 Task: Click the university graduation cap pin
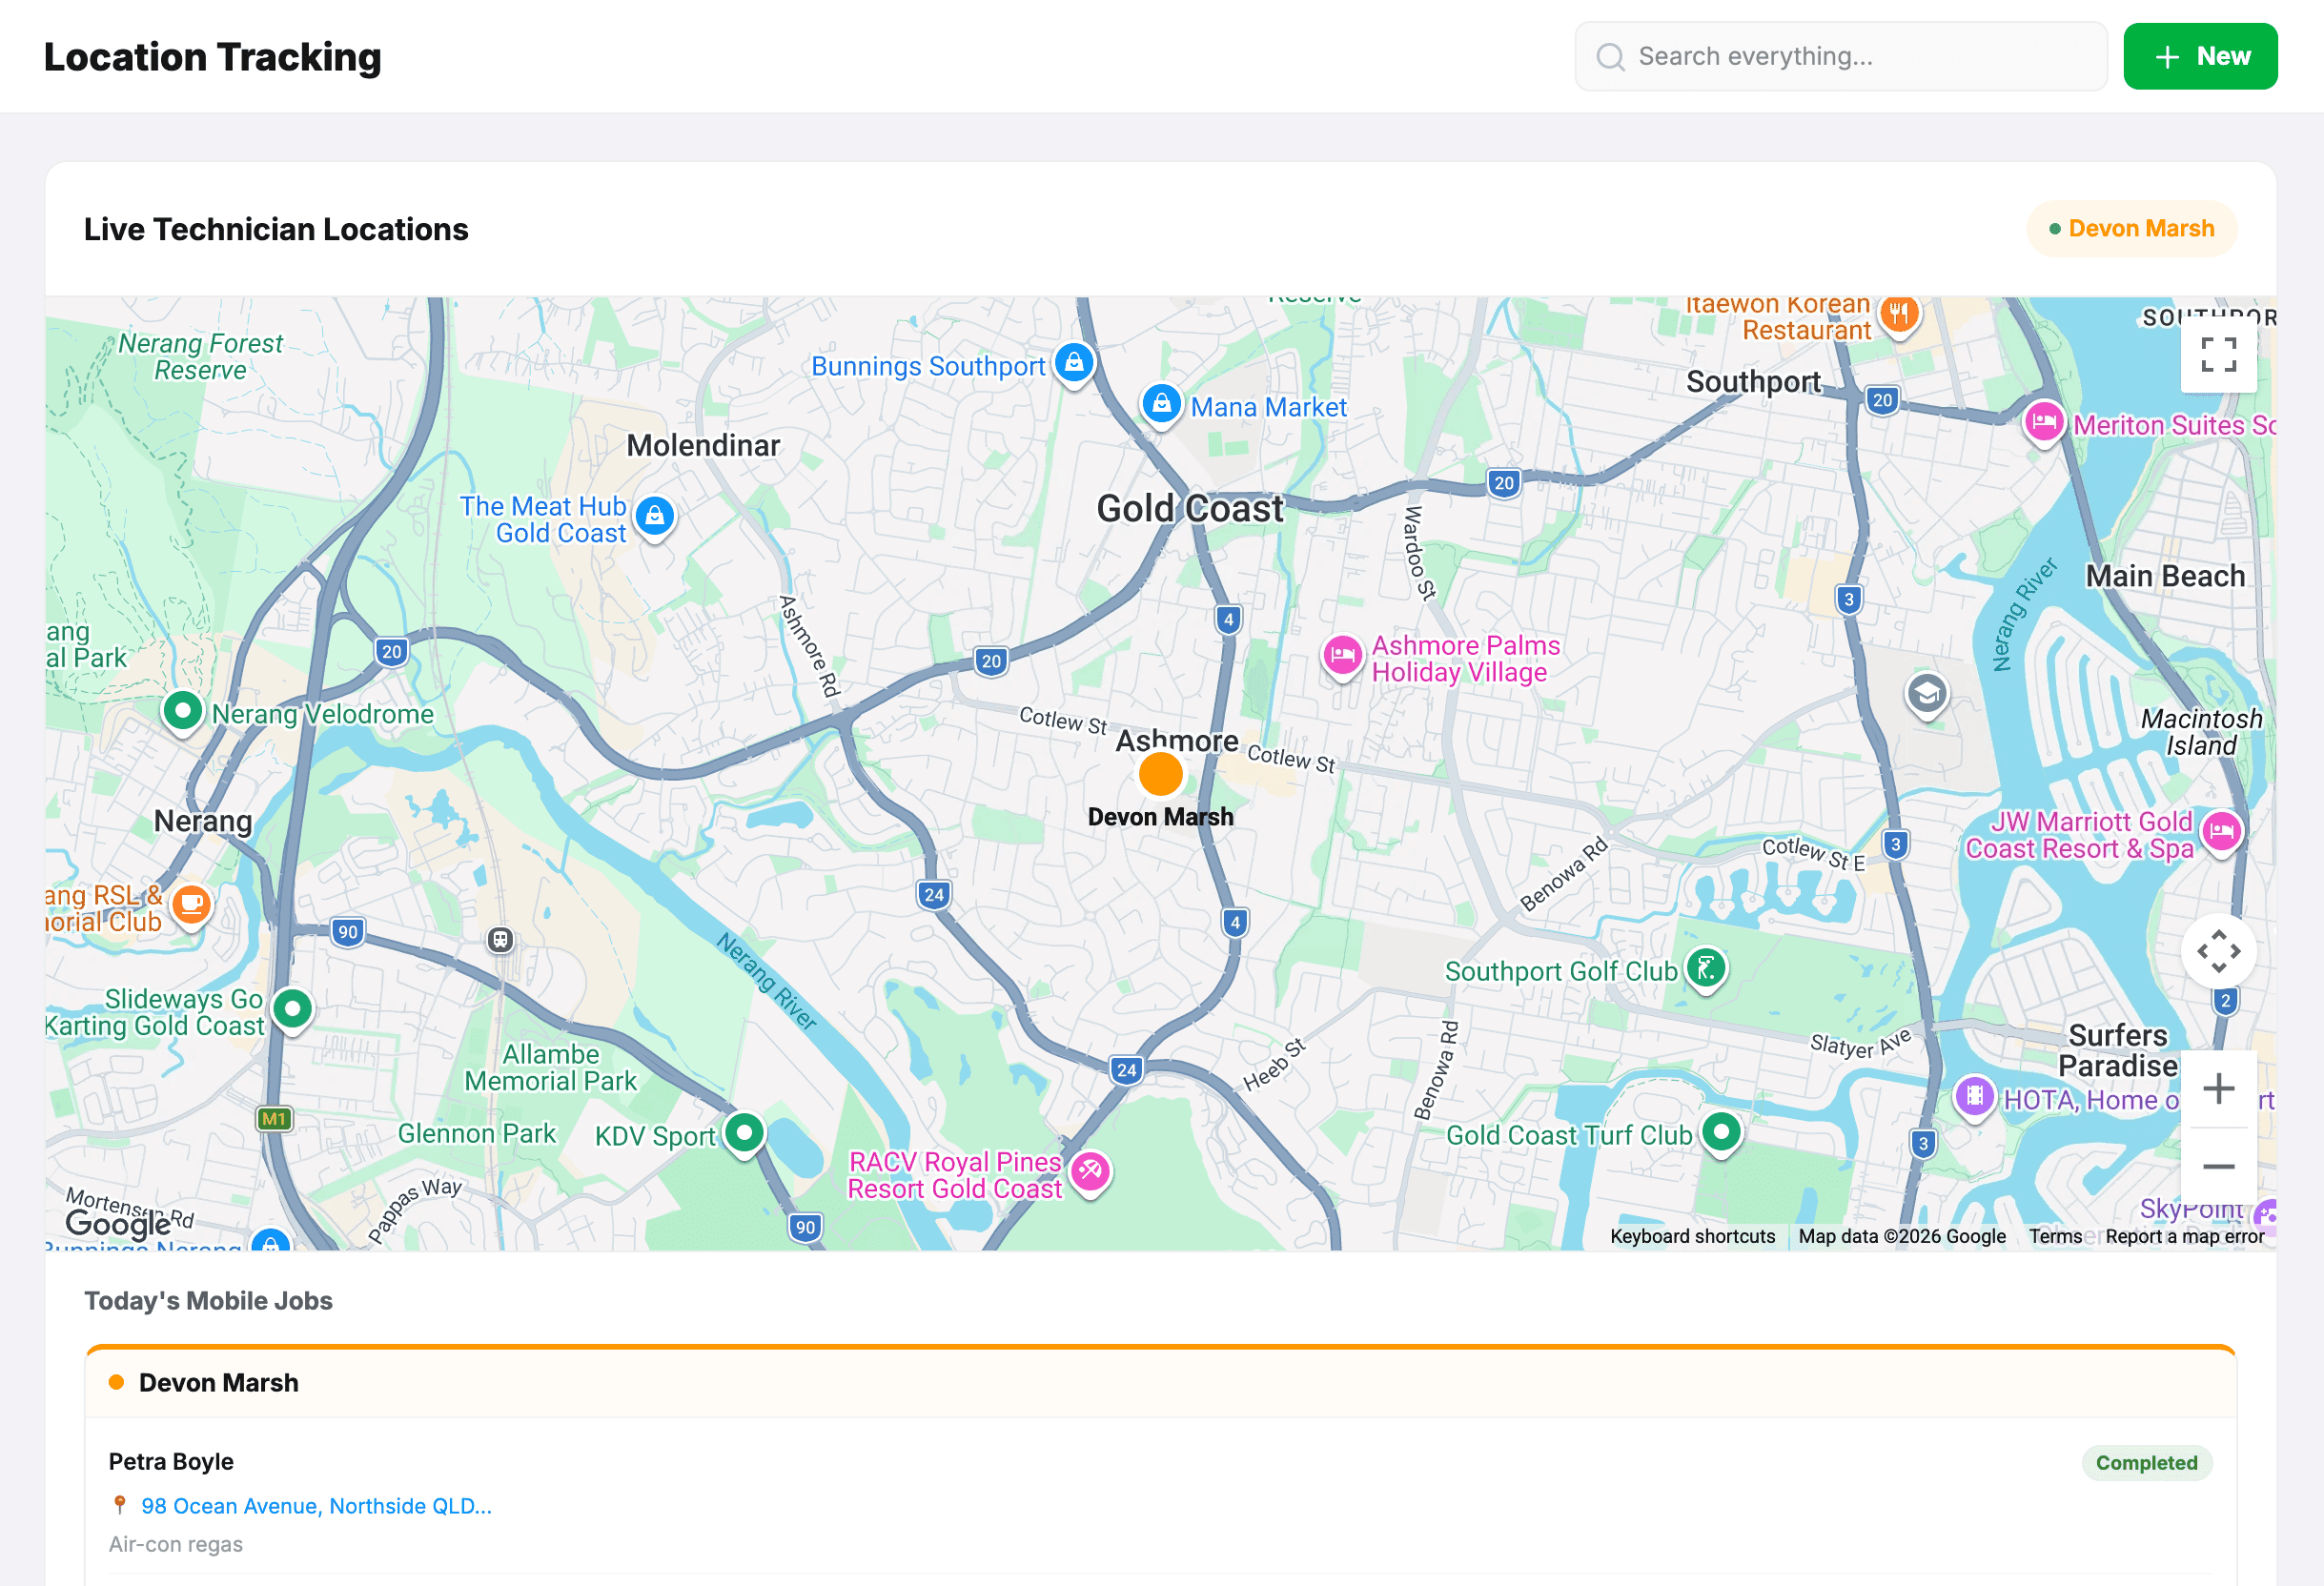(x=1927, y=694)
